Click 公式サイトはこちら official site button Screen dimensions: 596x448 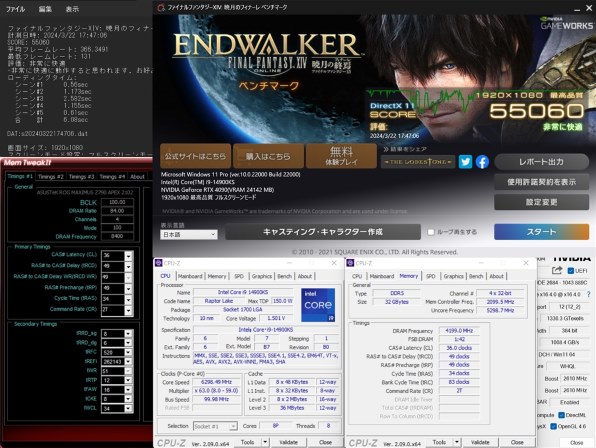click(x=195, y=156)
